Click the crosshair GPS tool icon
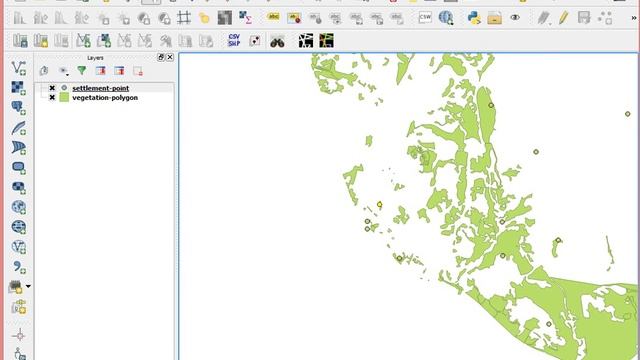640x360 pixels. [x=19, y=336]
